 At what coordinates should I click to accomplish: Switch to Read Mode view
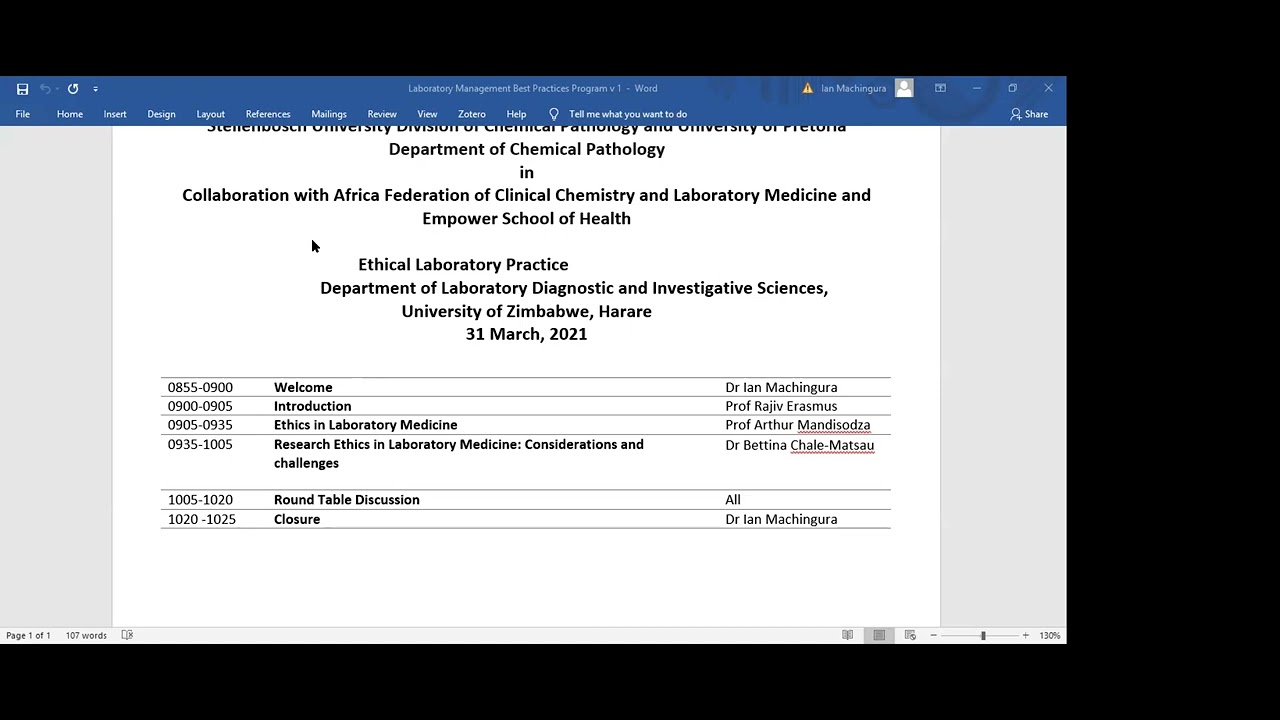[x=848, y=635]
